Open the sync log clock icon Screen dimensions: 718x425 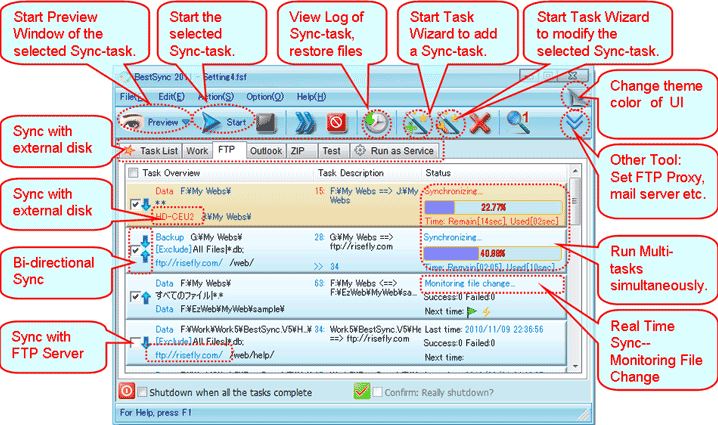click(x=375, y=122)
